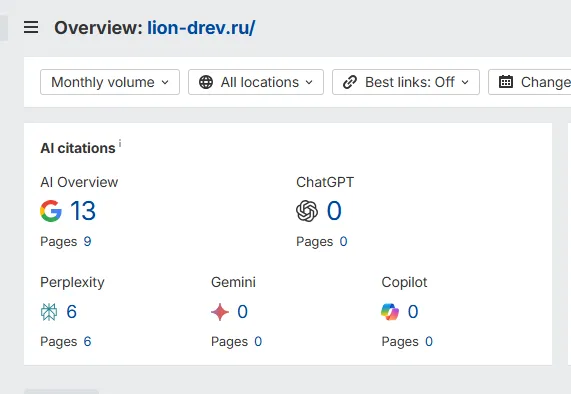571x394 pixels.
Task: Click the All locations chevron arrow
Action: click(x=309, y=83)
